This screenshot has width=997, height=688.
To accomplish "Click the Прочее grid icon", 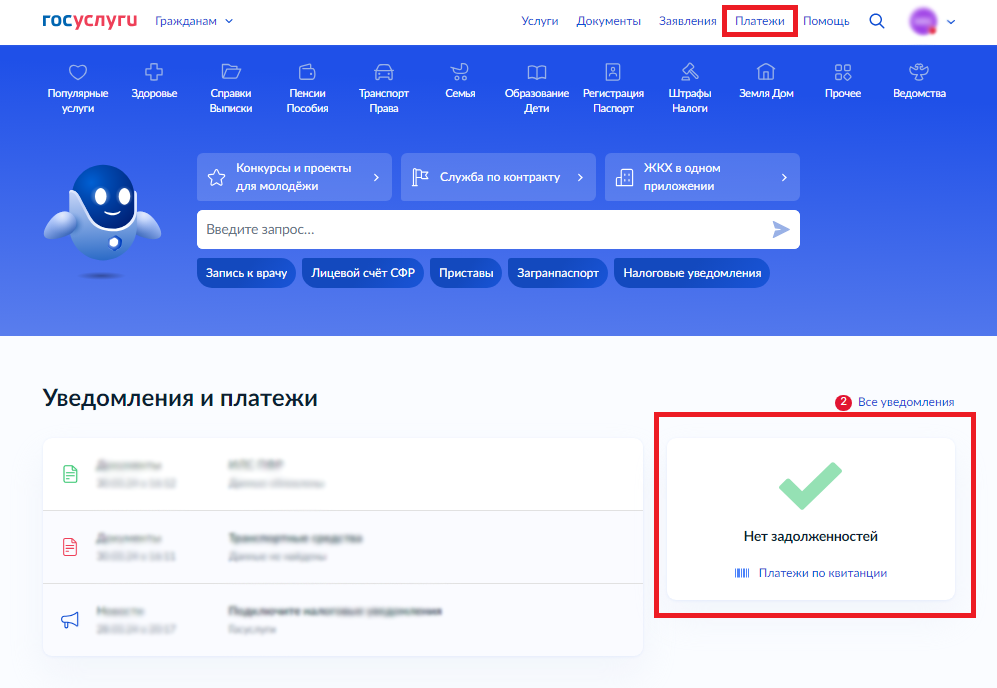I will coord(842,72).
